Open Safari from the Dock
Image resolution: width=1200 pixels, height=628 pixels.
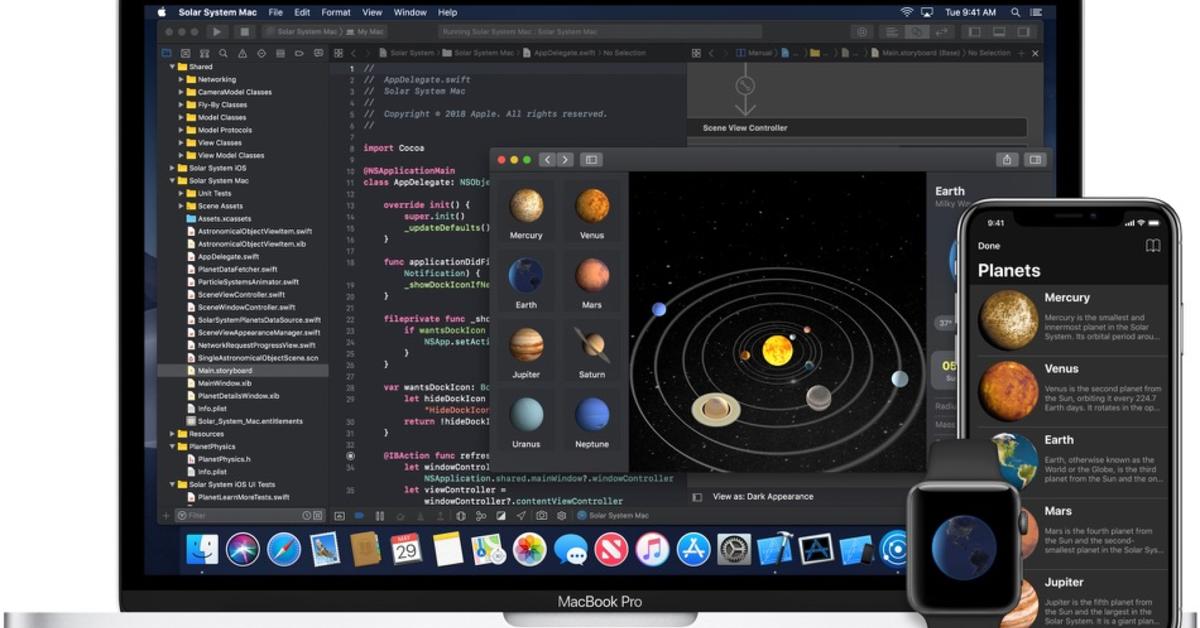[284, 549]
